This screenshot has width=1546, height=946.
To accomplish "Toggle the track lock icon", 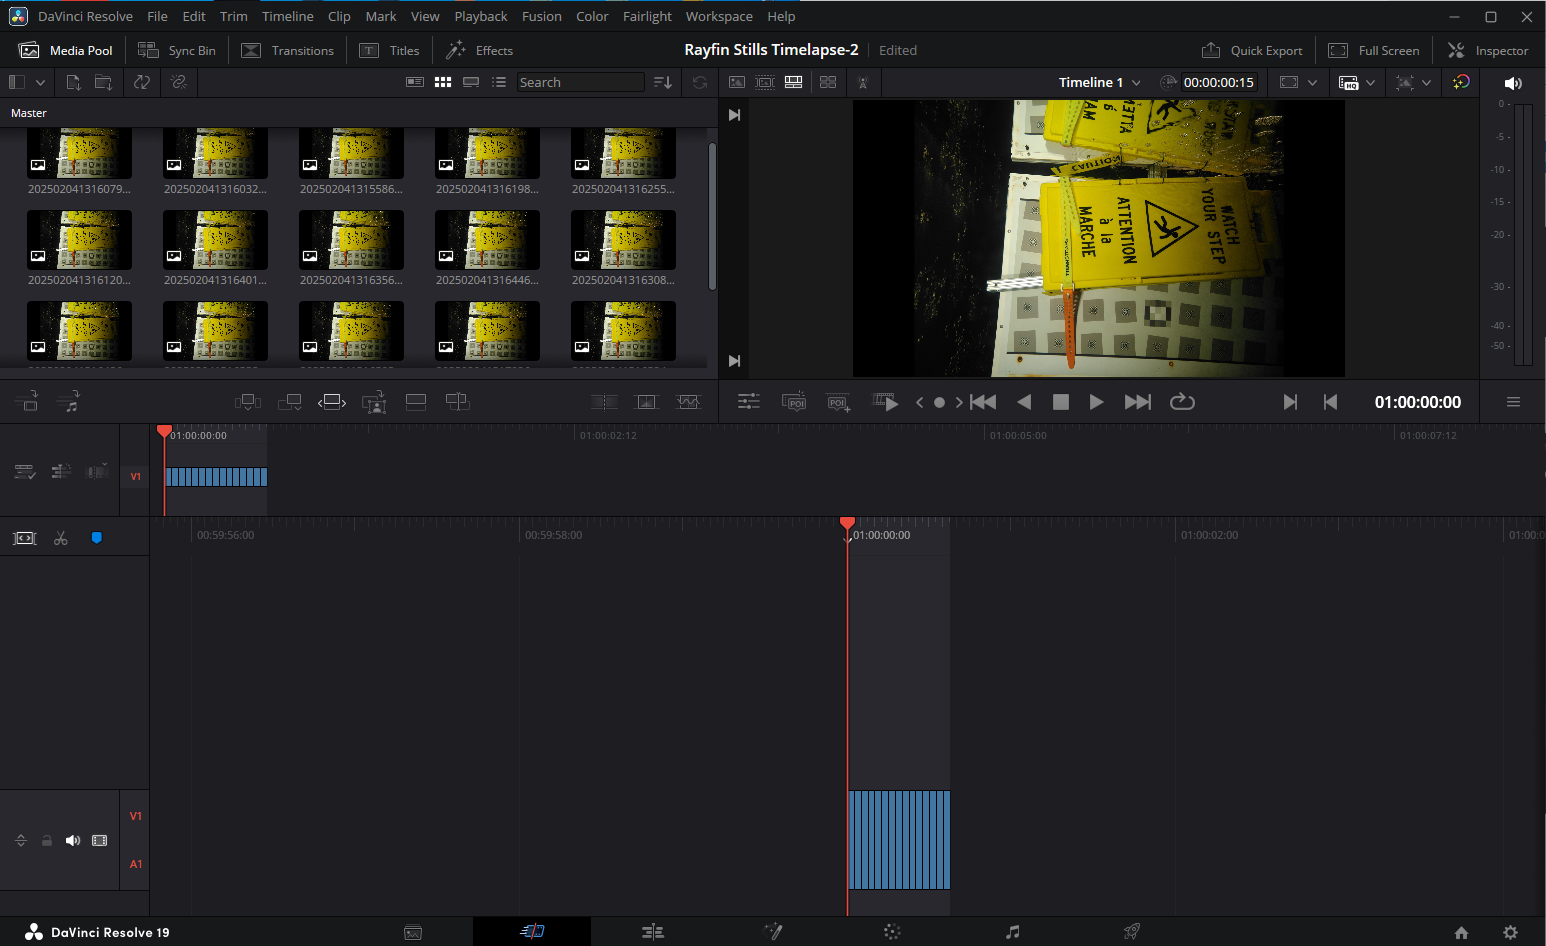I will click(x=47, y=841).
